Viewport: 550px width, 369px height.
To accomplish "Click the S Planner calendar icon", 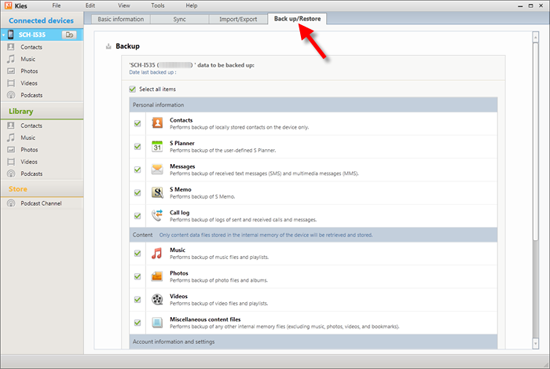I will [157, 146].
